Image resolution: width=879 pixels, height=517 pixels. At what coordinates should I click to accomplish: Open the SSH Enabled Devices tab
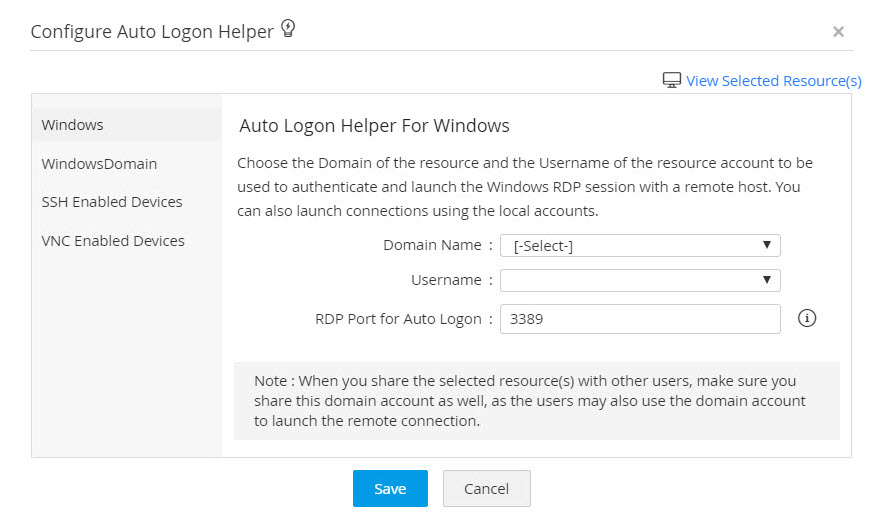click(112, 202)
